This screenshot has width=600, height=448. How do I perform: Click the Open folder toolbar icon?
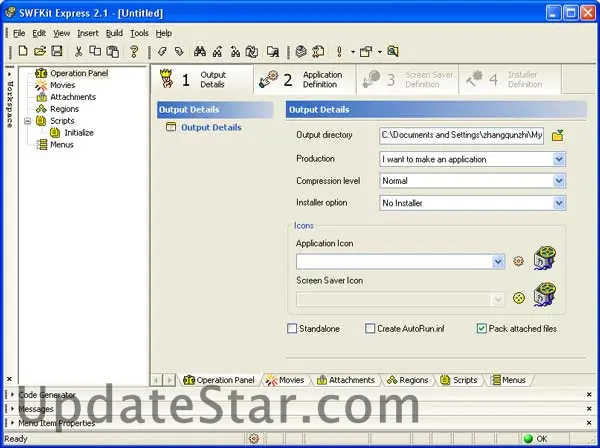[x=40, y=51]
